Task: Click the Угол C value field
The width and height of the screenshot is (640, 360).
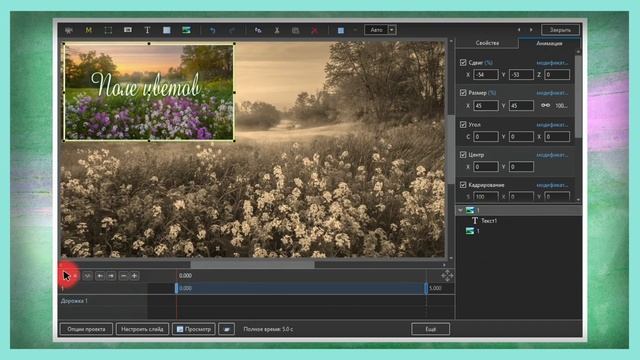Action: tap(486, 137)
